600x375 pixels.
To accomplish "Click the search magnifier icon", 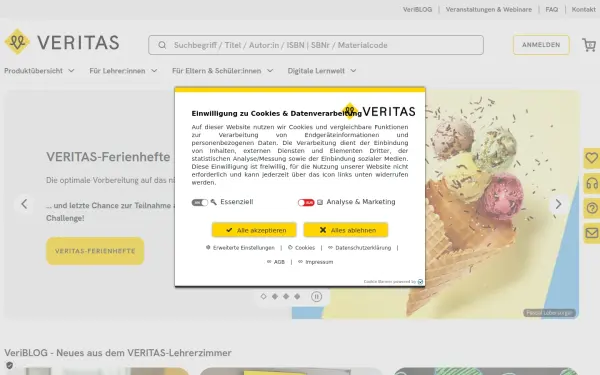I will (x=162, y=45).
